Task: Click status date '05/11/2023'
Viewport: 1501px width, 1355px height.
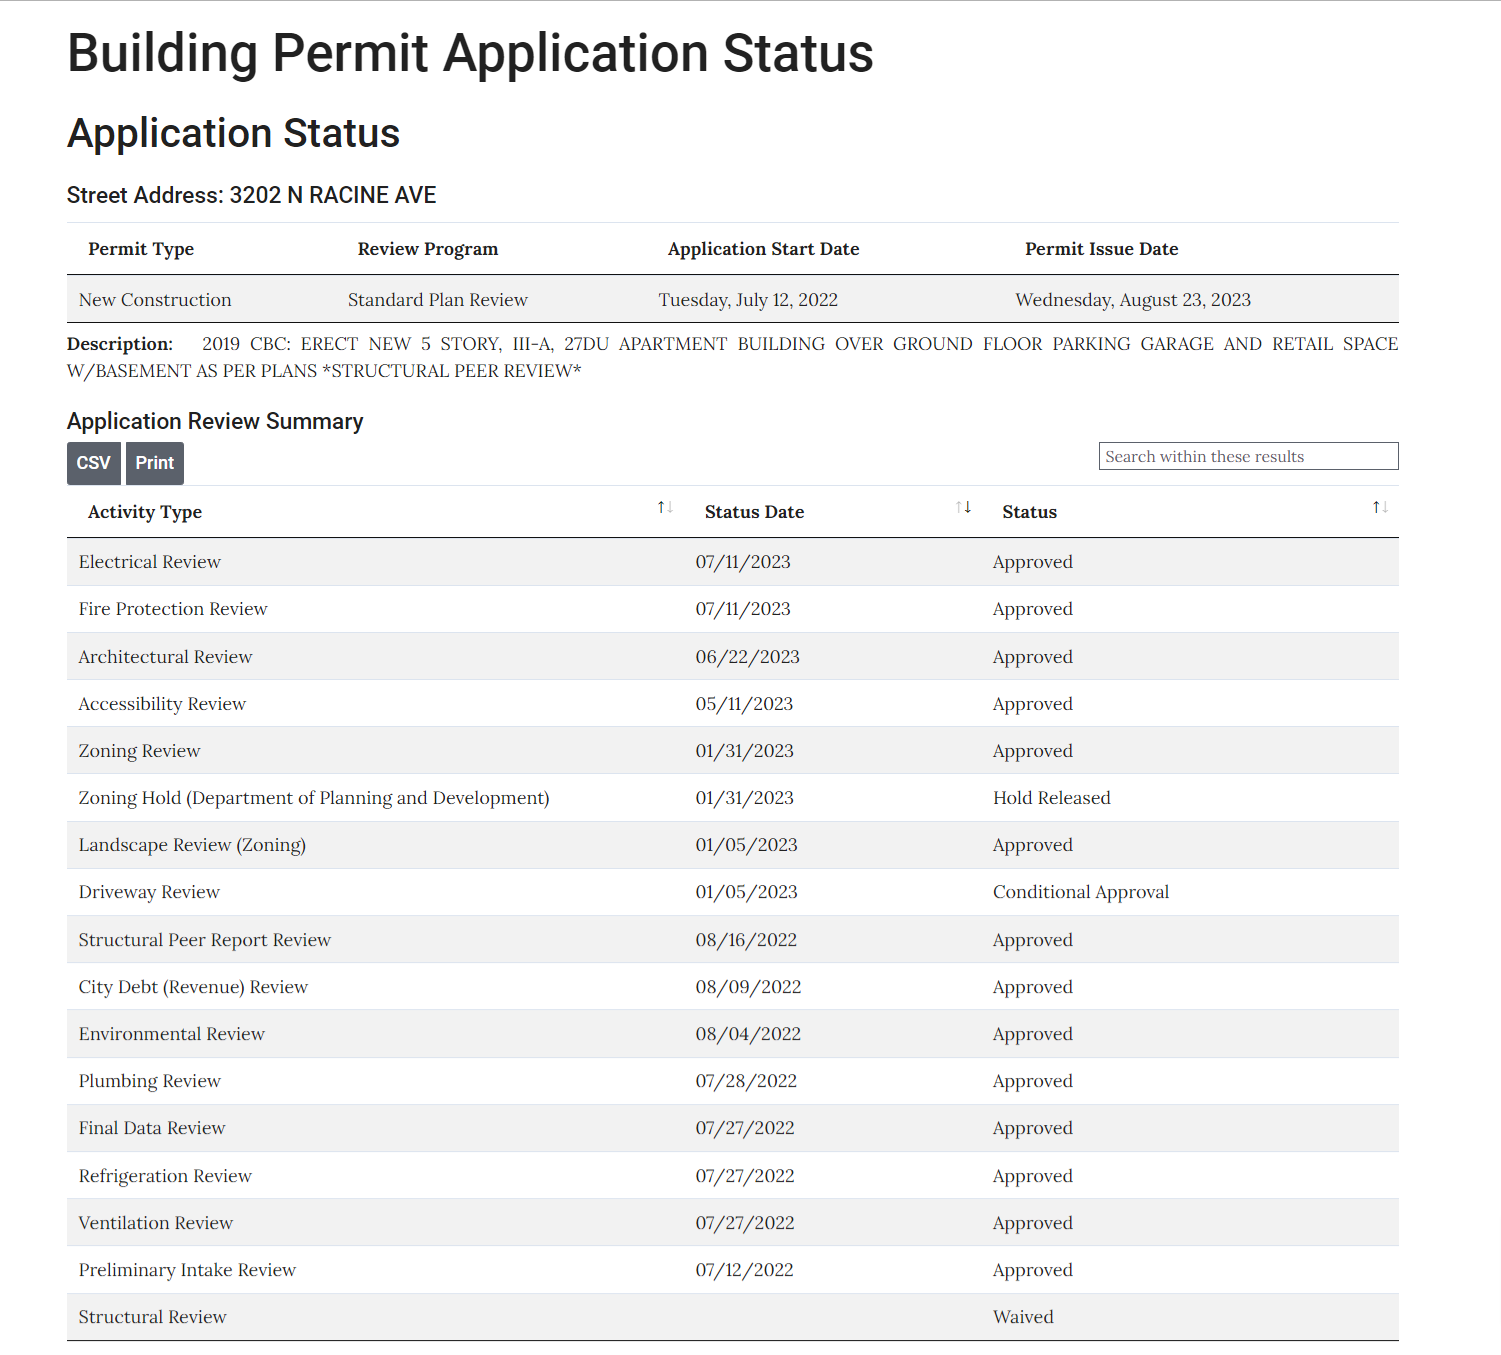Action: [x=744, y=704]
